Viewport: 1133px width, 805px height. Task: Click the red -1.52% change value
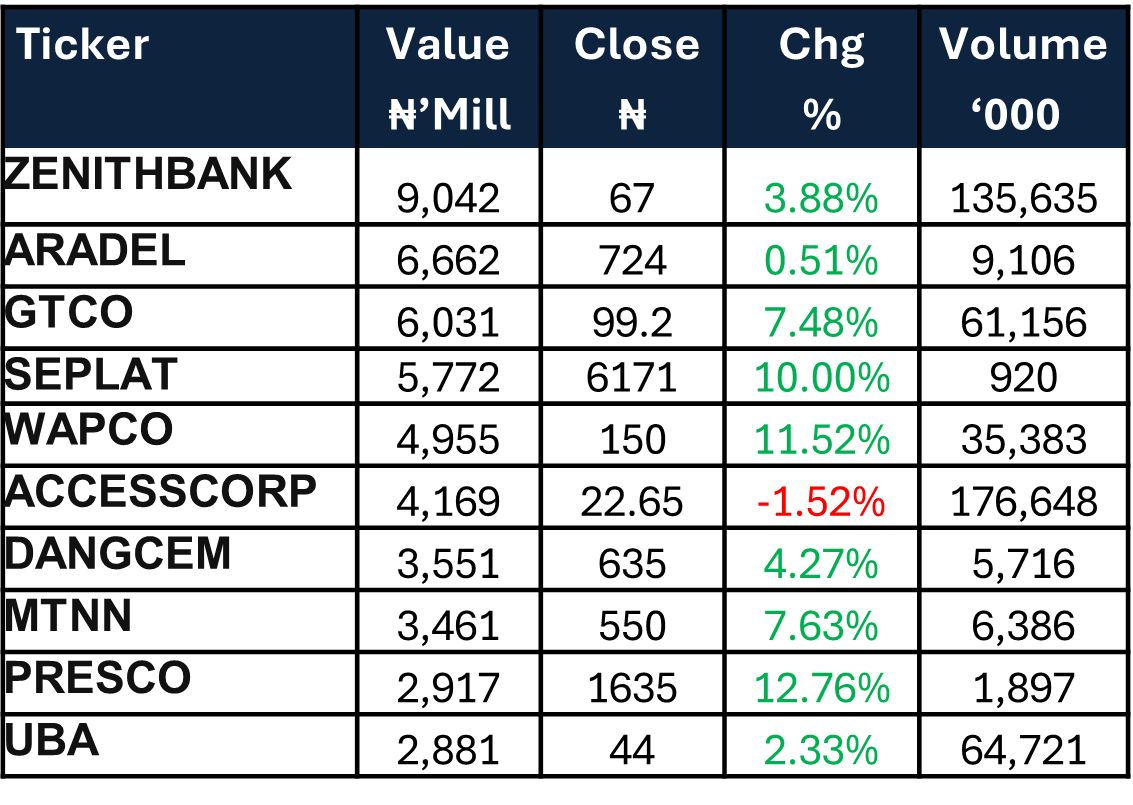point(821,502)
